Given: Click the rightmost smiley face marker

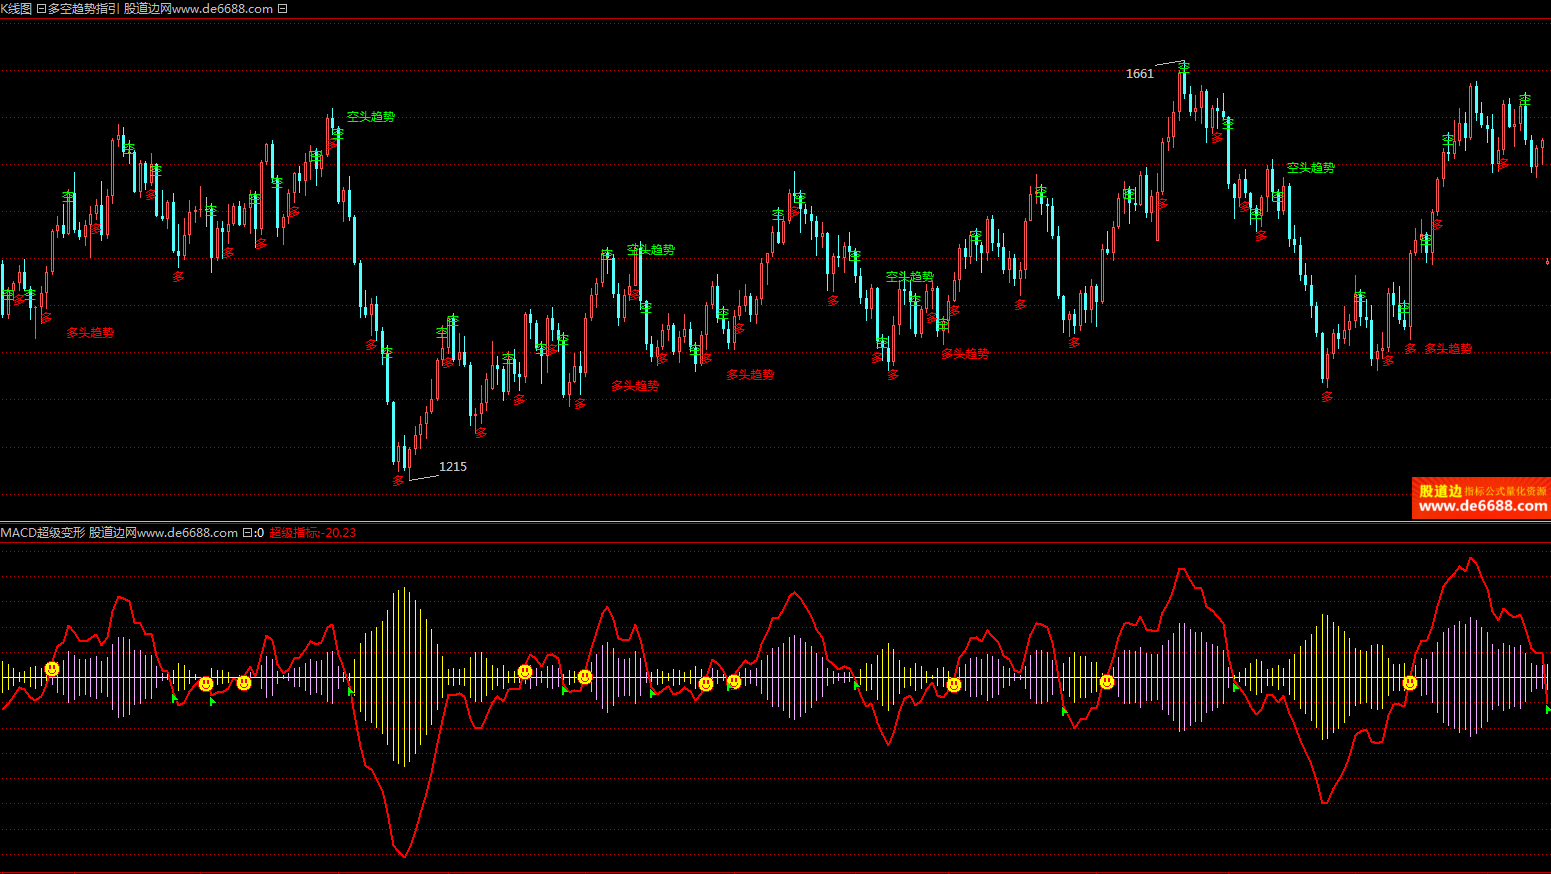Looking at the screenshot, I should tap(1409, 683).
